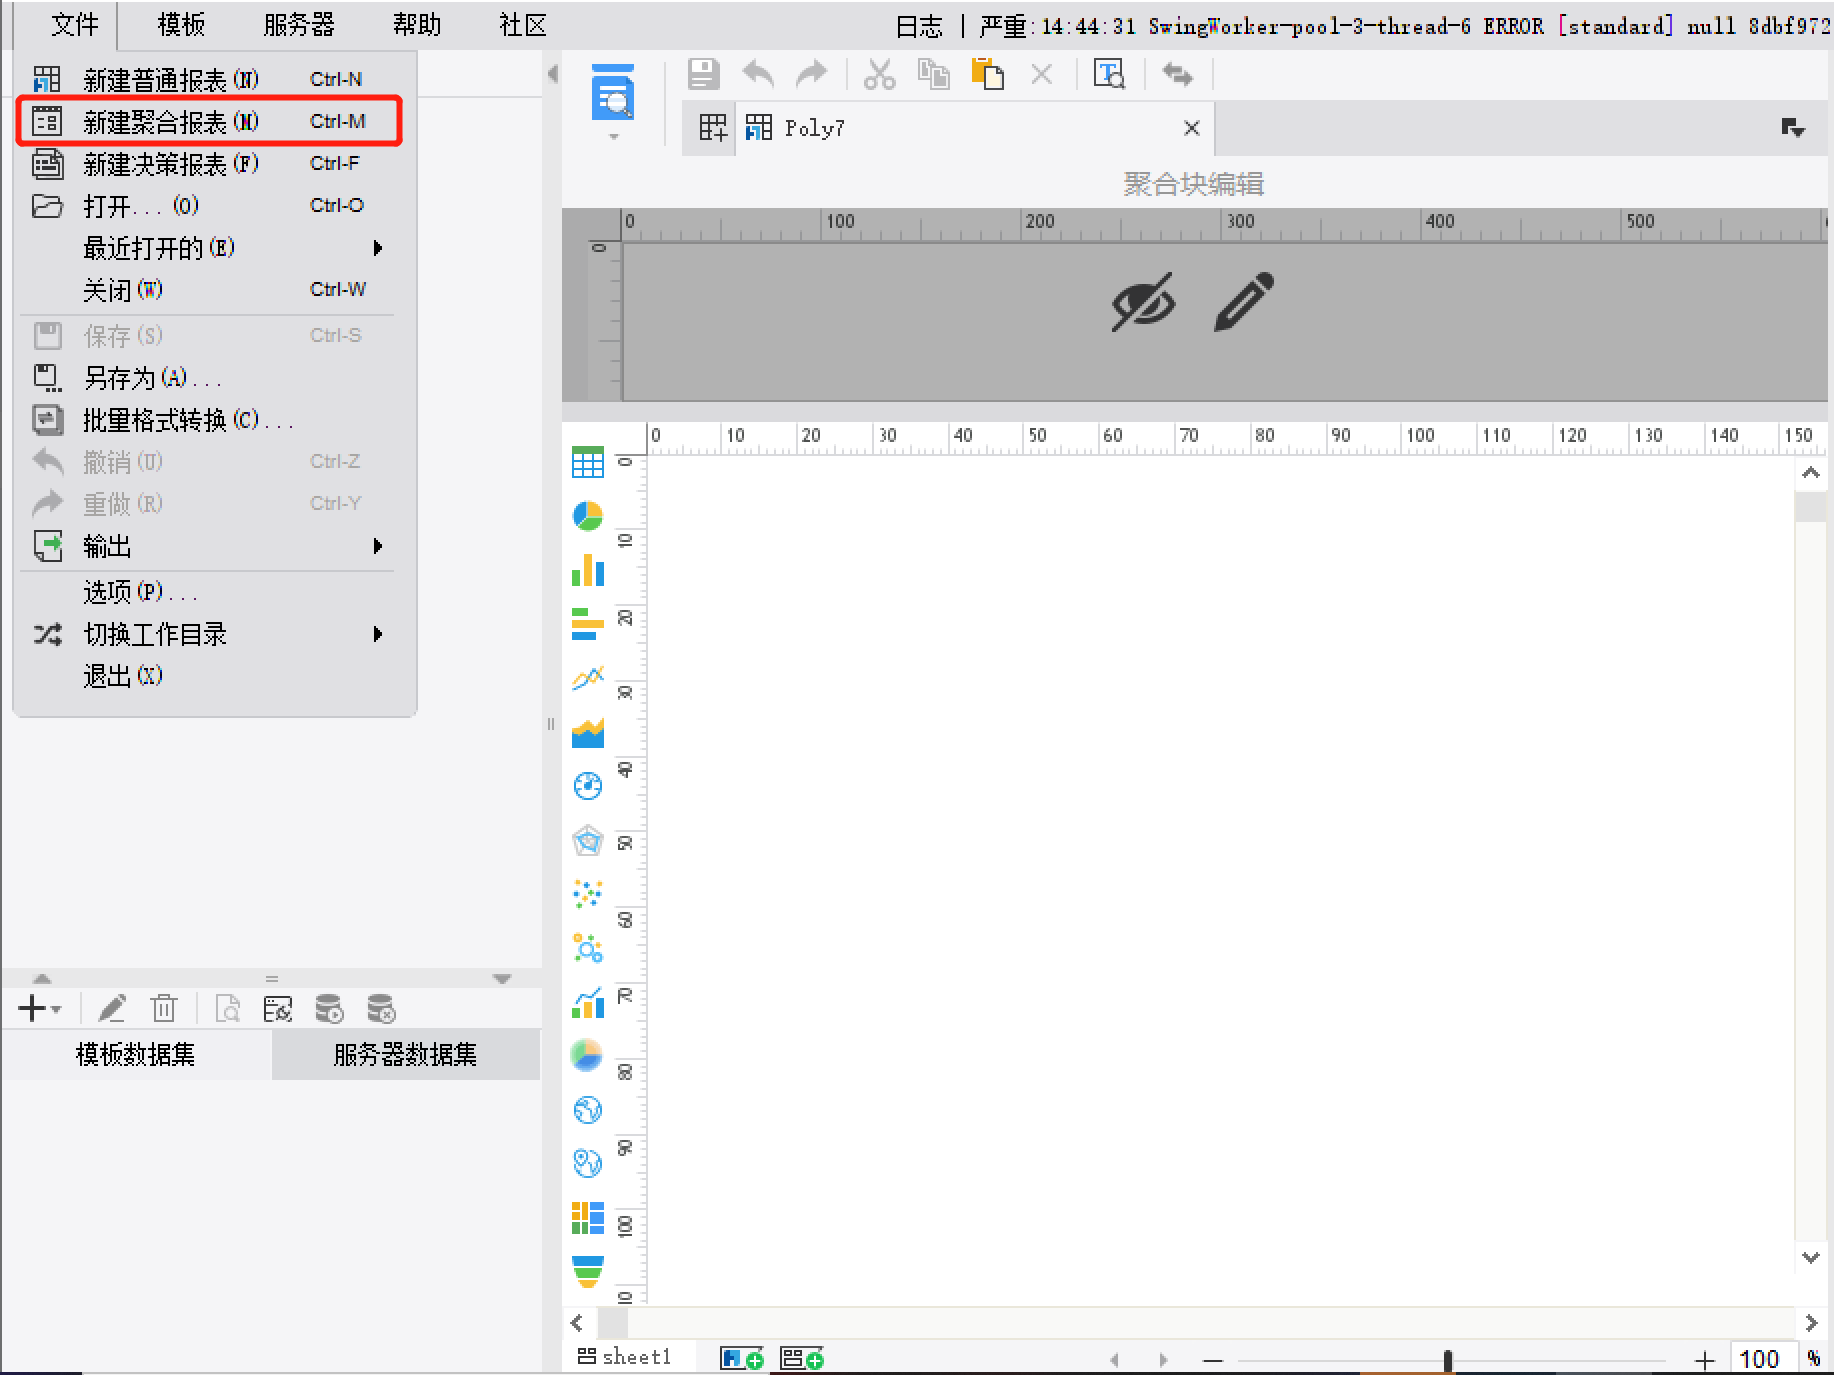
Task: Choose 新建聚合报表 from the menu
Action: (x=209, y=121)
